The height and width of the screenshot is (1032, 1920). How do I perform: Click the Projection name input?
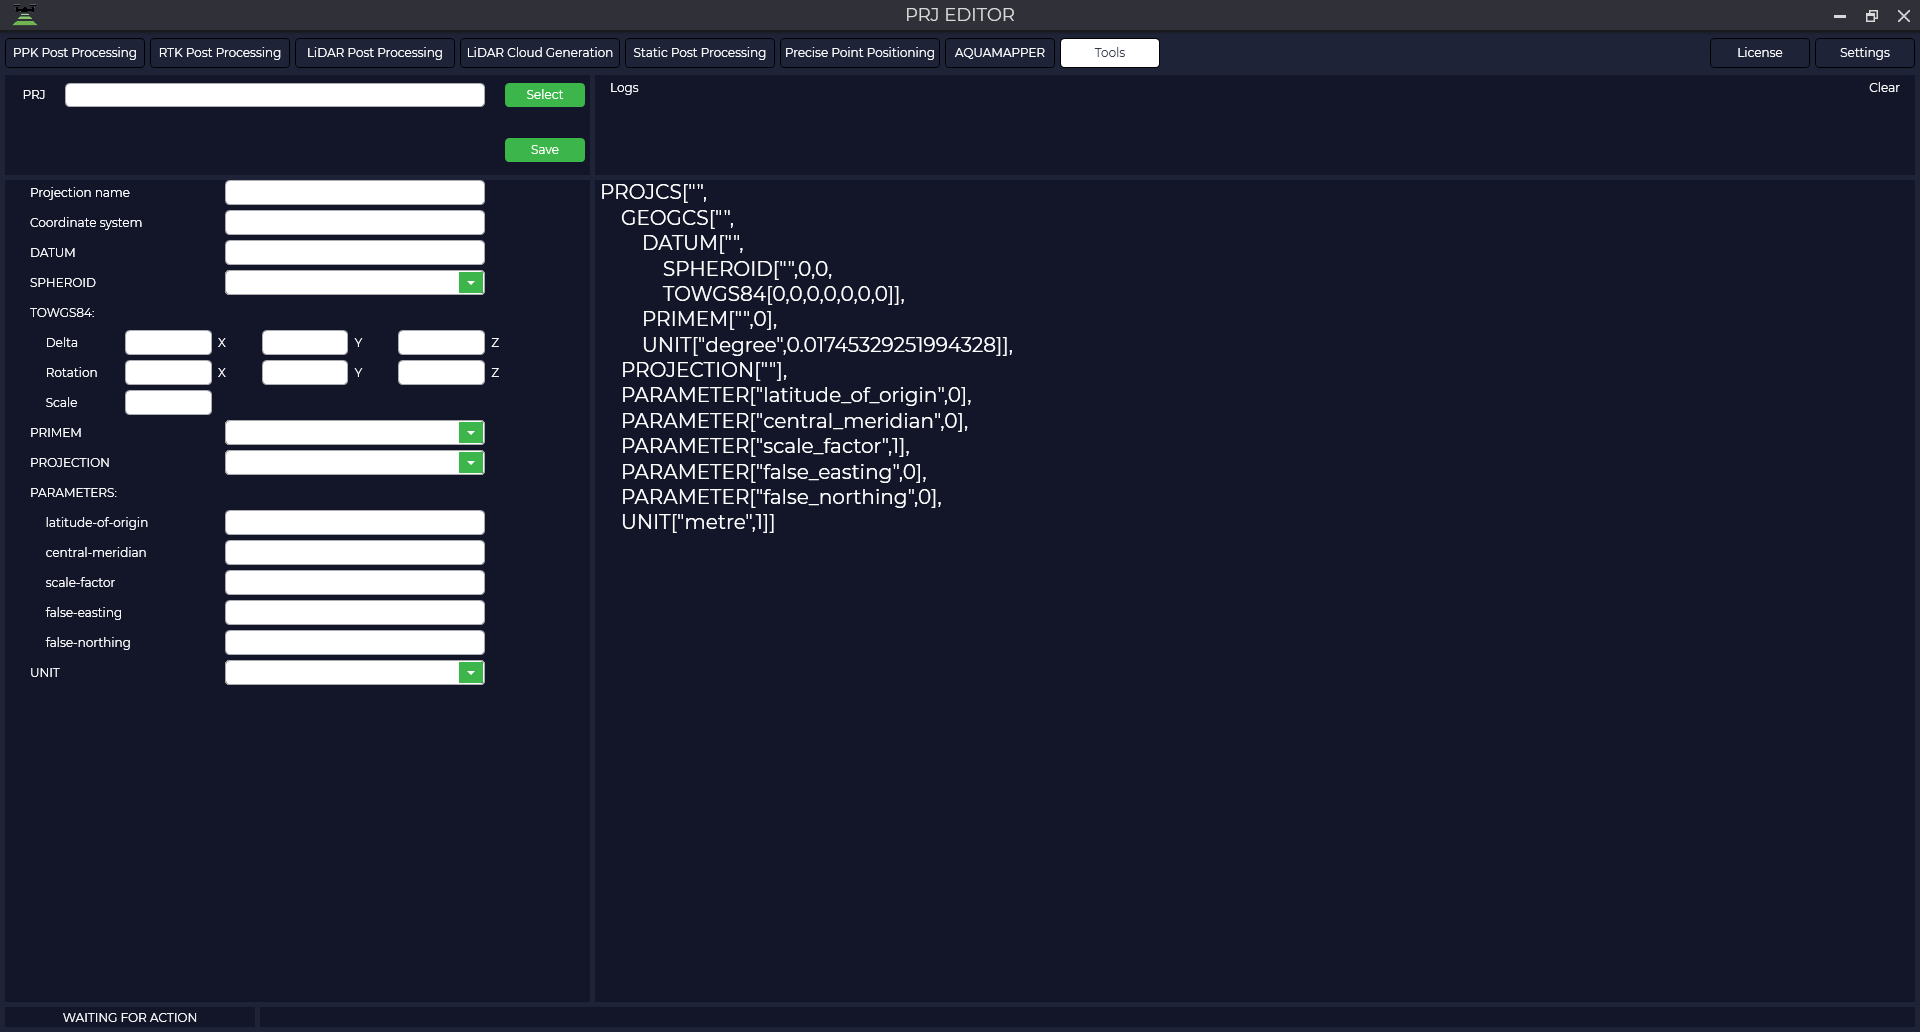355,193
